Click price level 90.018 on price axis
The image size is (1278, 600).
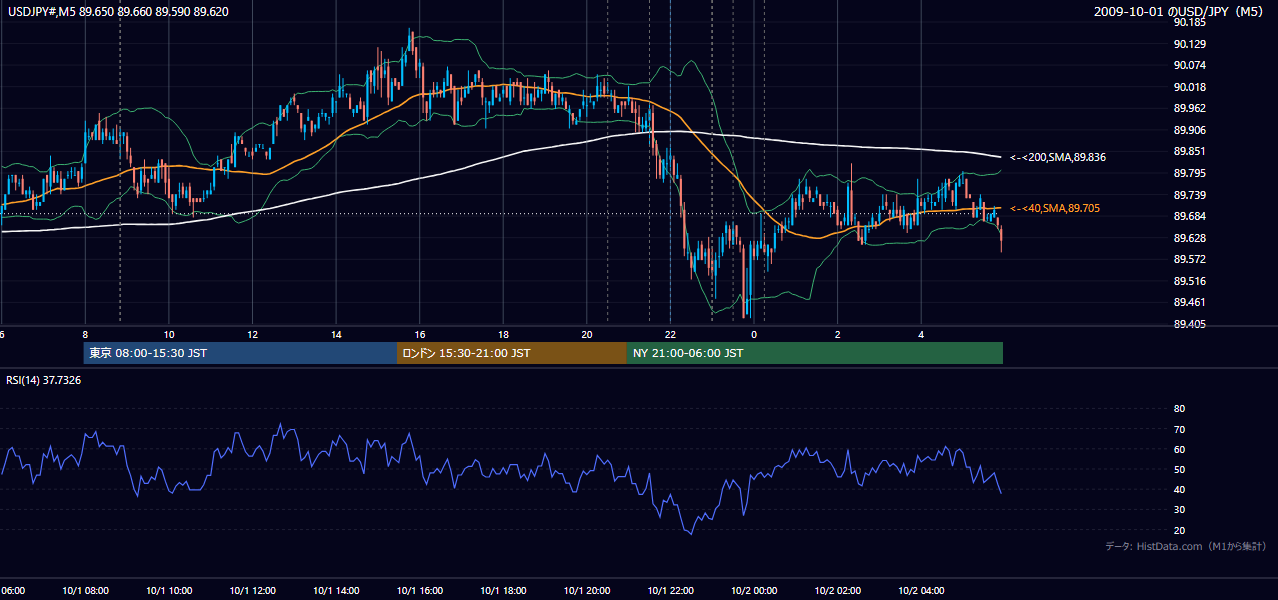(x=1190, y=87)
